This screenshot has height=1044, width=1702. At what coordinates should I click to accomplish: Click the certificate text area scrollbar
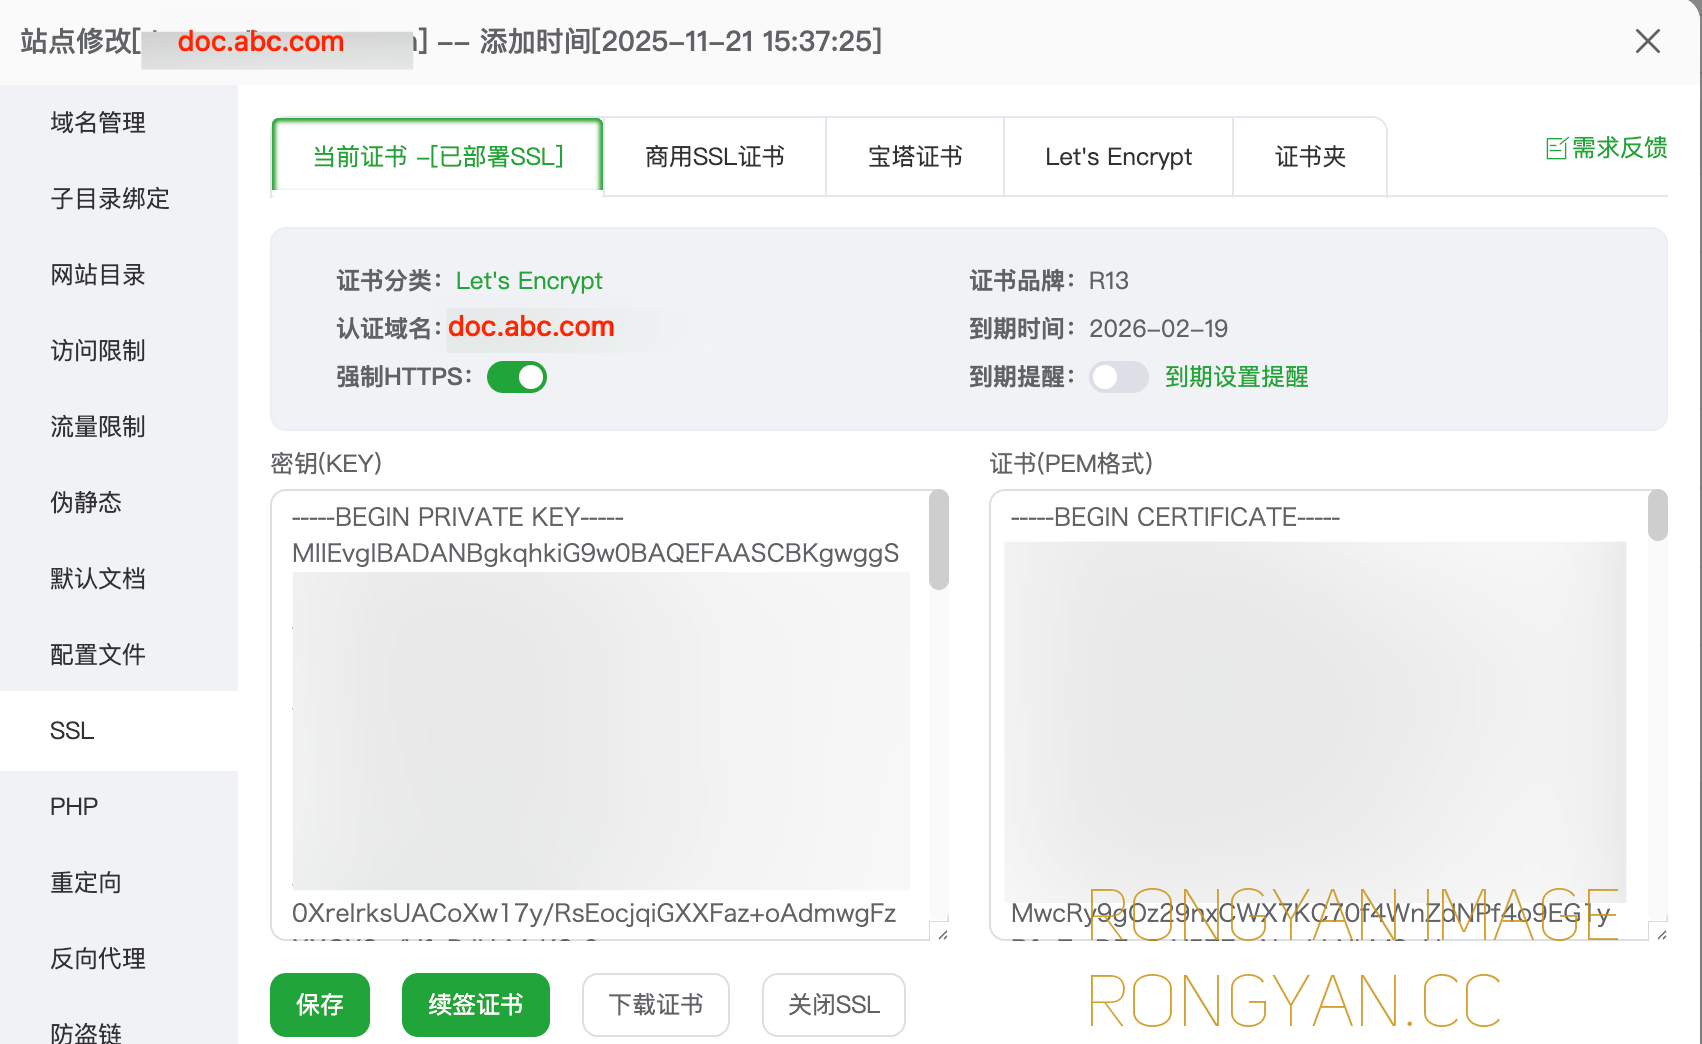1658,515
